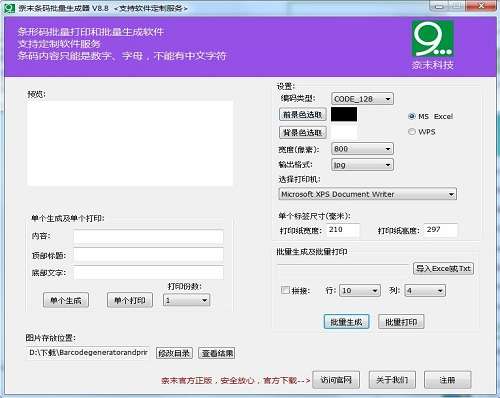The width and height of the screenshot is (500, 398).
Task: Select the MS Excel radio option
Action: tap(412, 116)
